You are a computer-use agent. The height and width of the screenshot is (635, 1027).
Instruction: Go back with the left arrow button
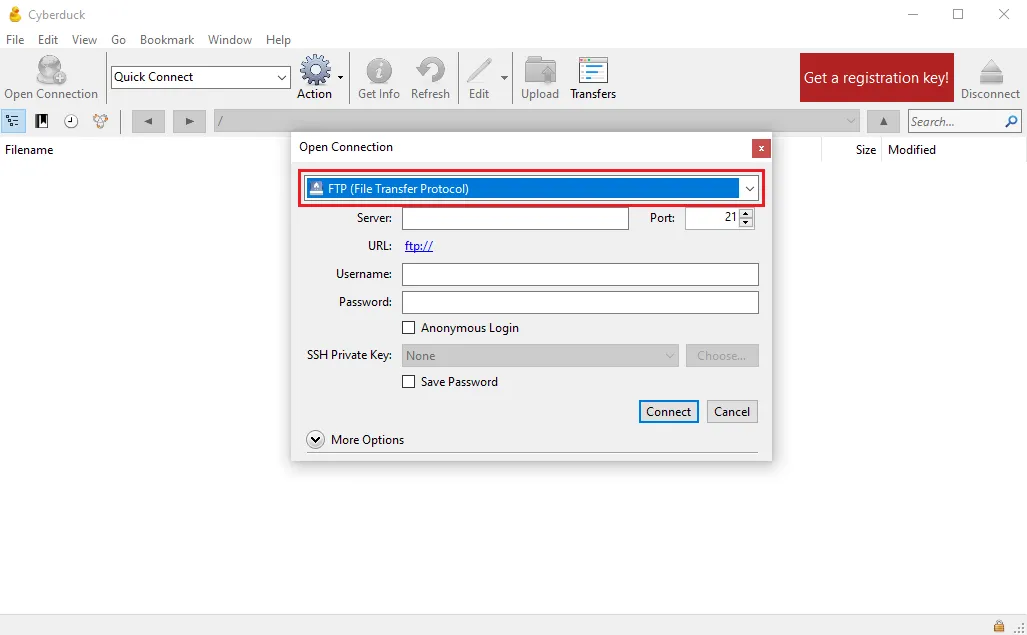click(x=148, y=121)
